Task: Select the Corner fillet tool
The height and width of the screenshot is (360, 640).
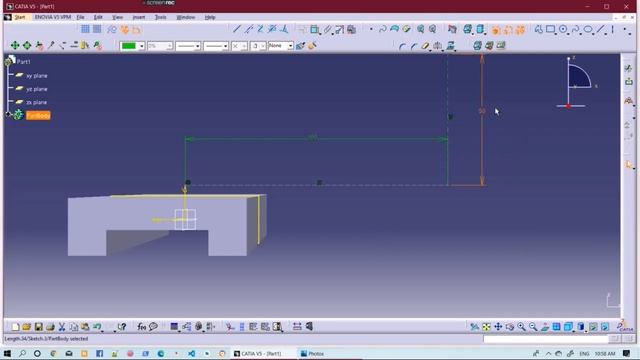Action: pyautogui.click(x=402, y=46)
